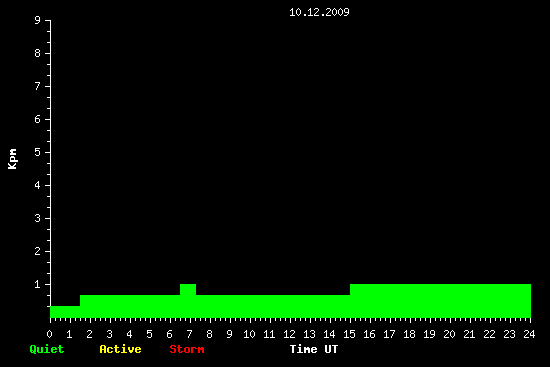This screenshot has height=367, width=550.
Task: Click the y-axis label 9
Action: point(38,20)
